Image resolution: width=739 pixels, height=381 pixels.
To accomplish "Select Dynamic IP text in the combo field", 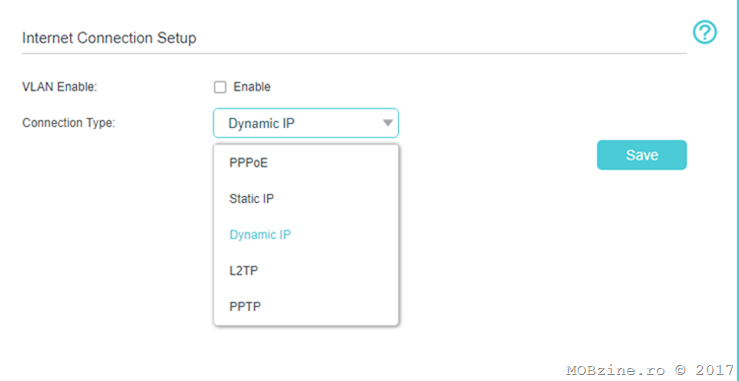I will 262,124.
